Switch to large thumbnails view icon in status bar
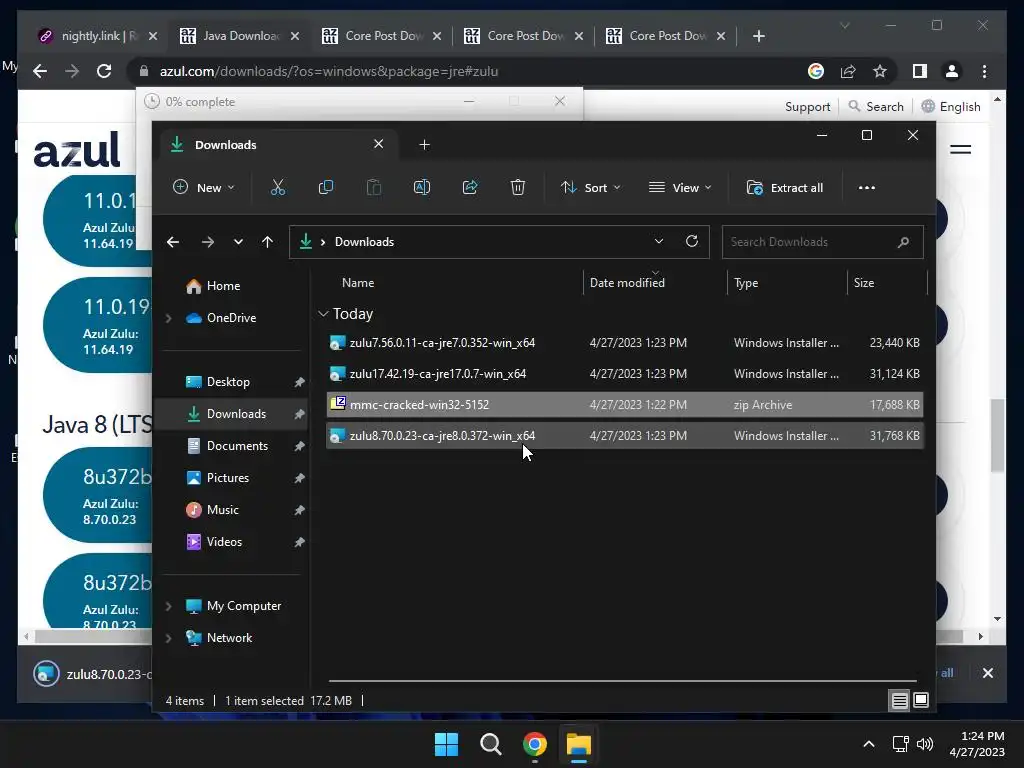Viewport: 1024px width, 768px height. coord(921,701)
